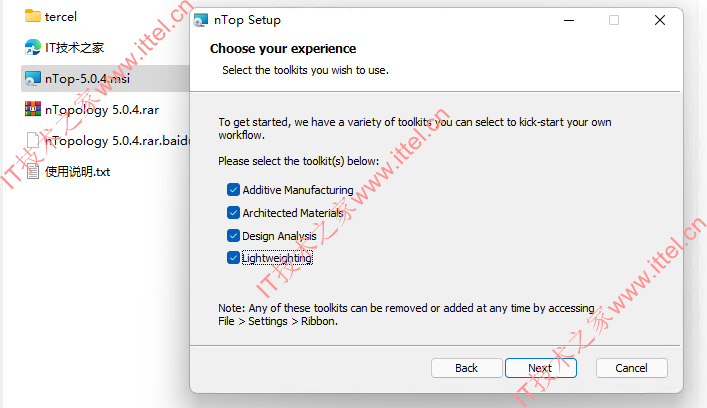Click the IT技术之家 shortcut icon

point(32,47)
